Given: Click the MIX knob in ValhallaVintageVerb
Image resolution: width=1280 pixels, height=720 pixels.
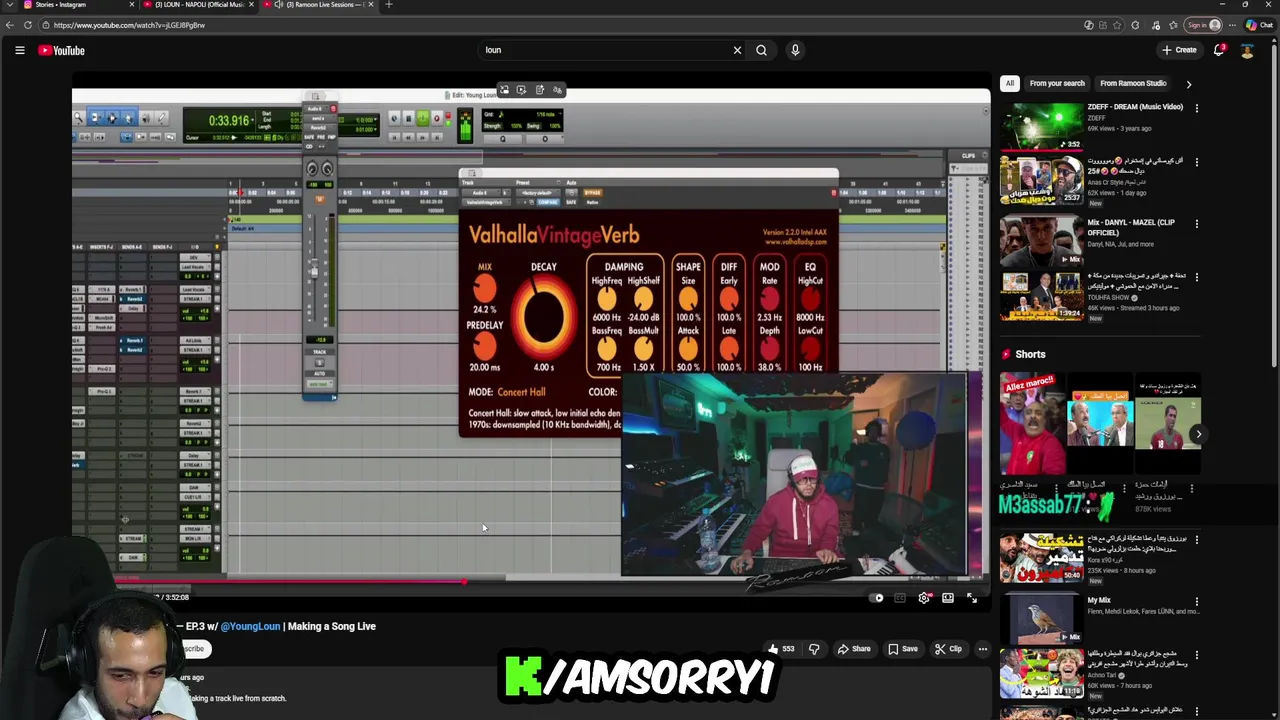Looking at the screenshot, I should [484, 288].
